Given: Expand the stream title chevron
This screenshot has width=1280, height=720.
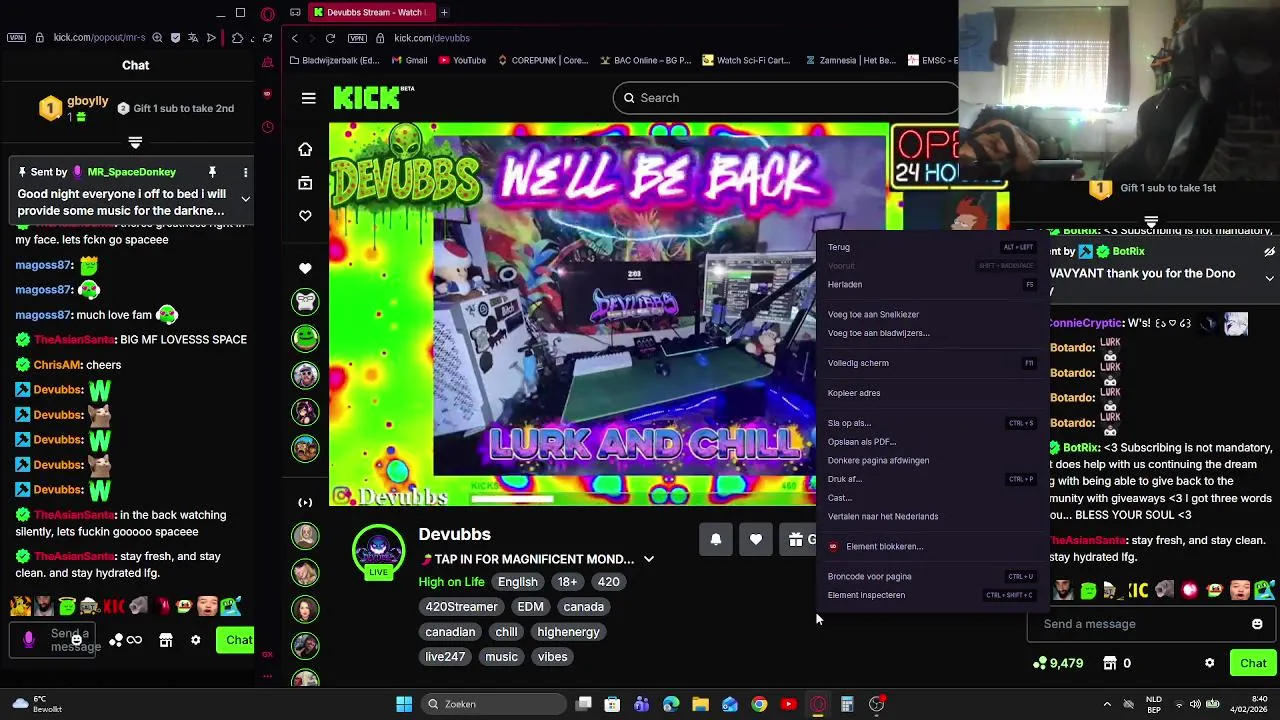Looking at the screenshot, I should (648, 559).
